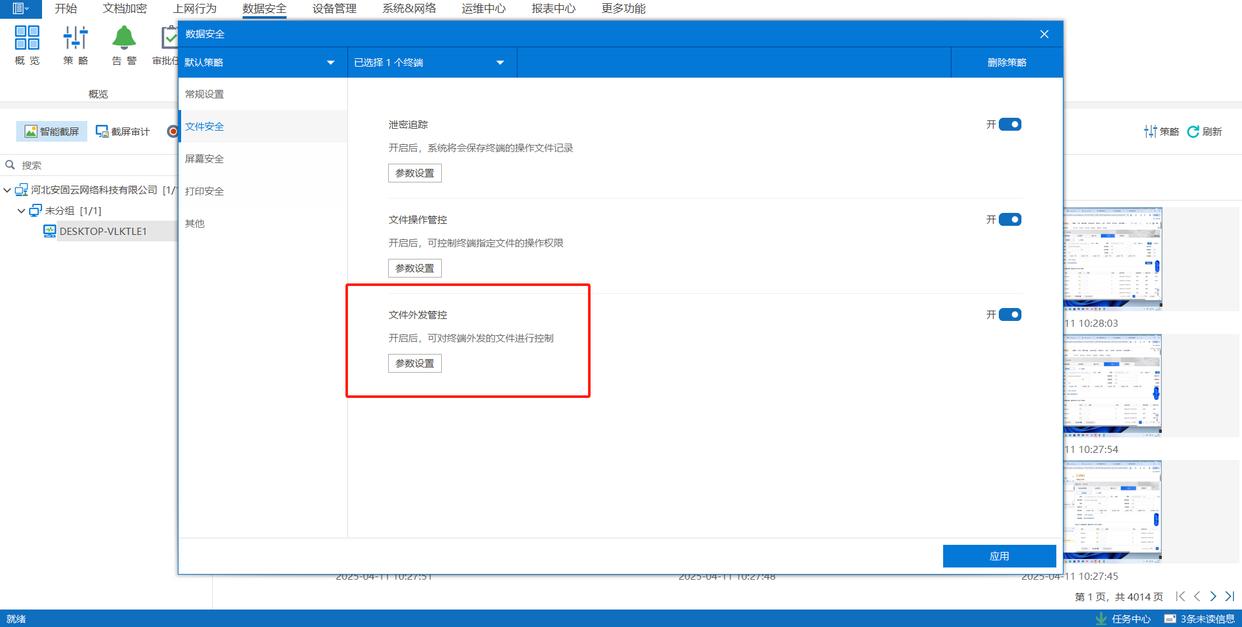Click 参数设置 under 文件外发管控
The width and height of the screenshot is (1242, 627).
[415, 363]
